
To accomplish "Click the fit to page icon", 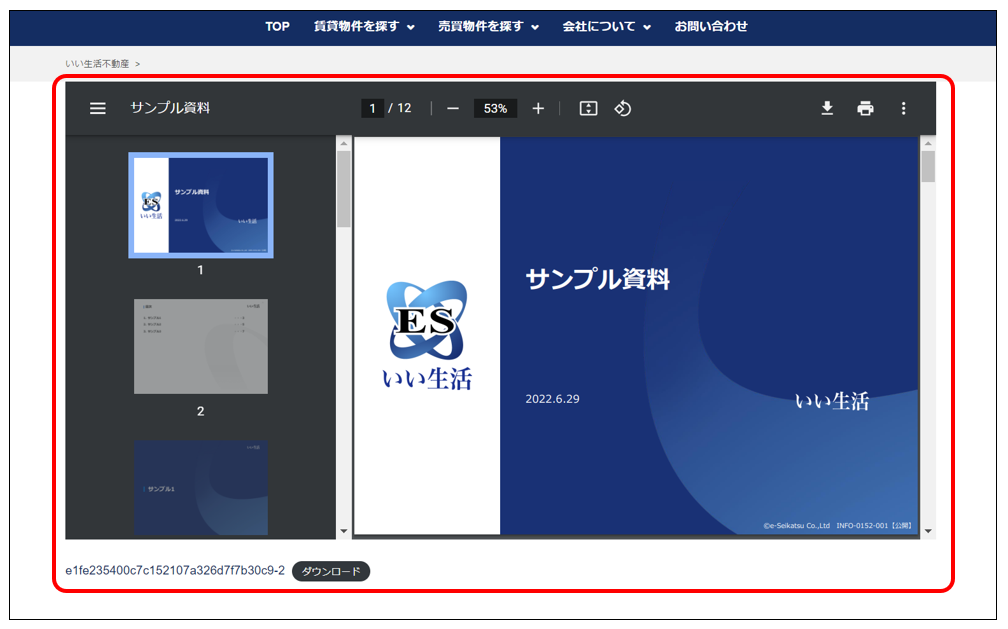I will [588, 108].
